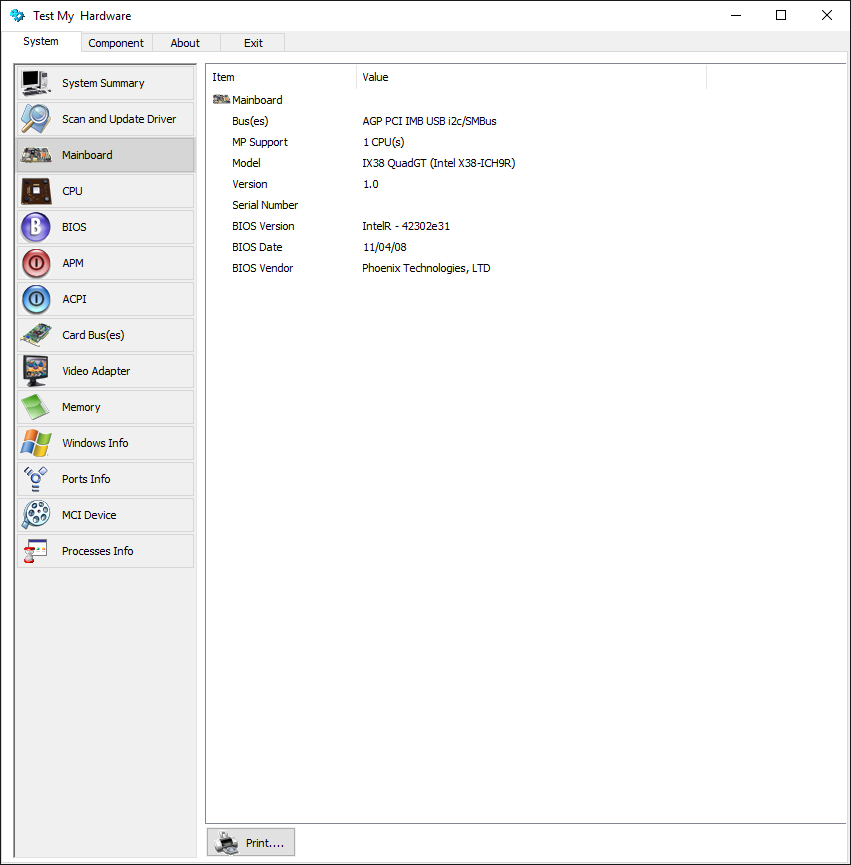Image resolution: width=851 pixels, height=865 pixels.
Task: Open the About tab
Action: 185,43
